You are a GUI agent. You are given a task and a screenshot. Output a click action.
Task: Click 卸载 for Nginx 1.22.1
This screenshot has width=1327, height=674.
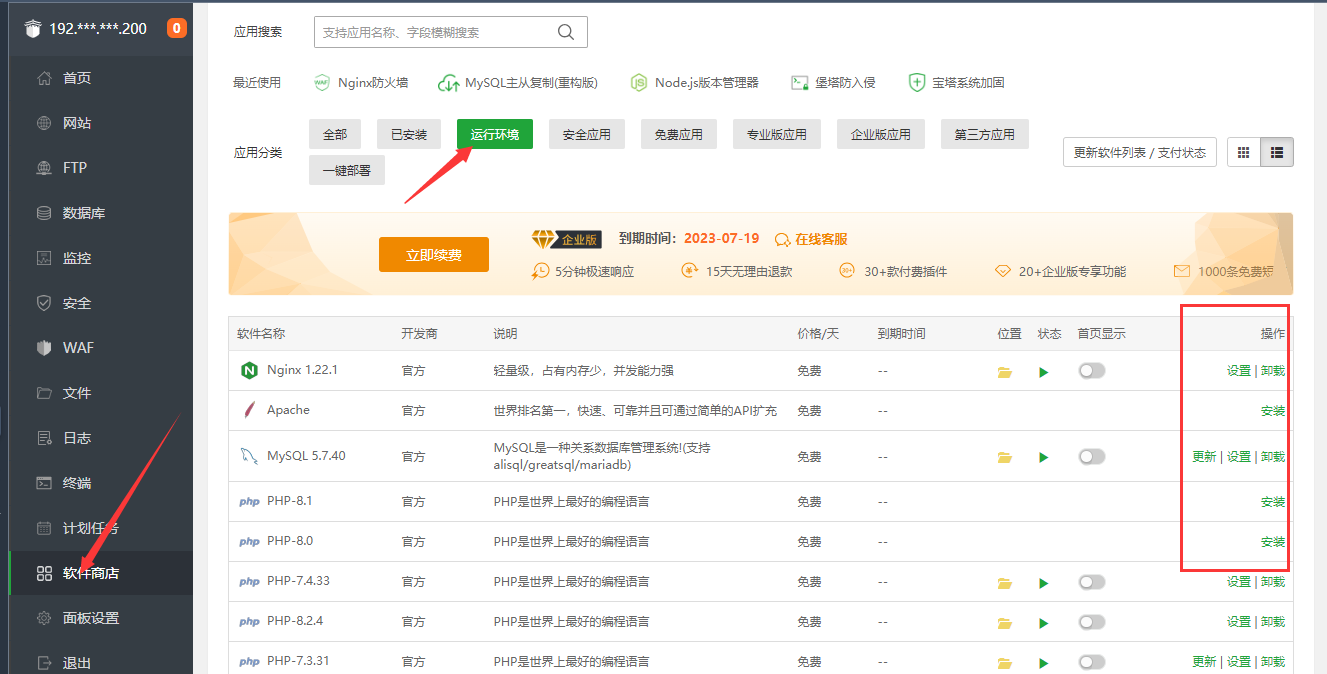[x=1273, y=371]
